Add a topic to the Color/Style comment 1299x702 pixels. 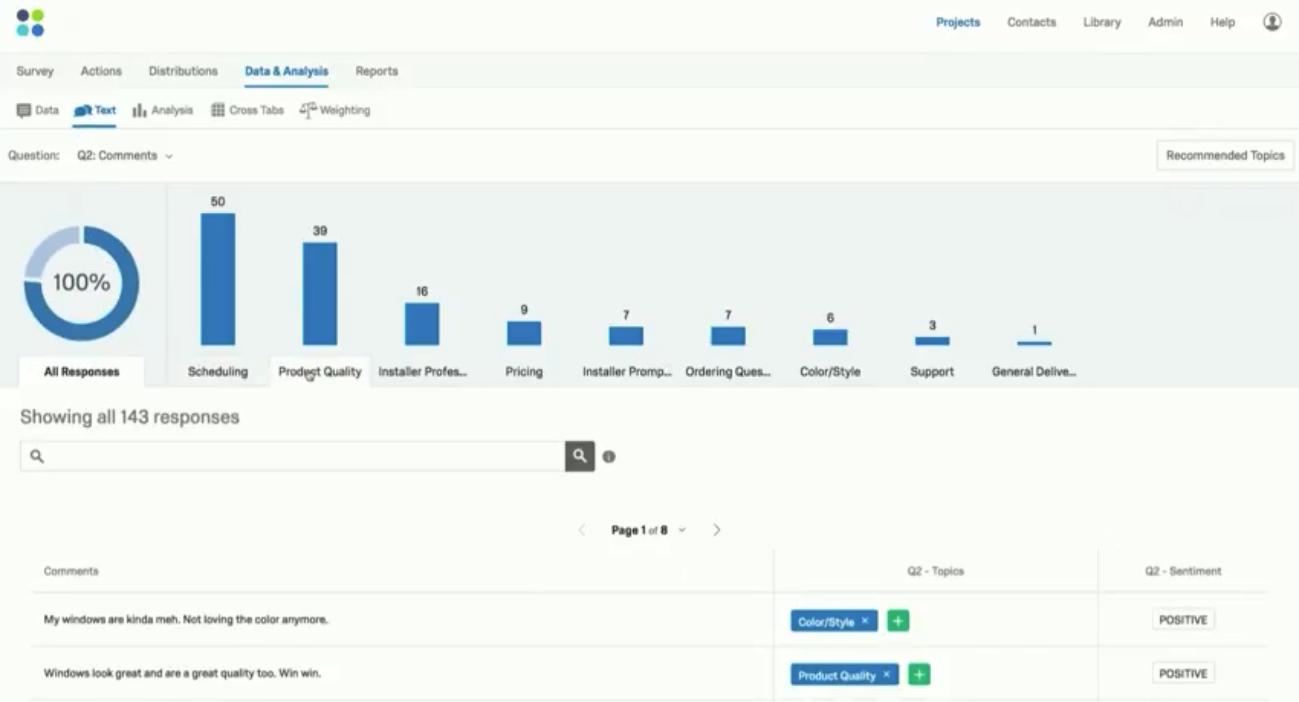coord(898,621)
